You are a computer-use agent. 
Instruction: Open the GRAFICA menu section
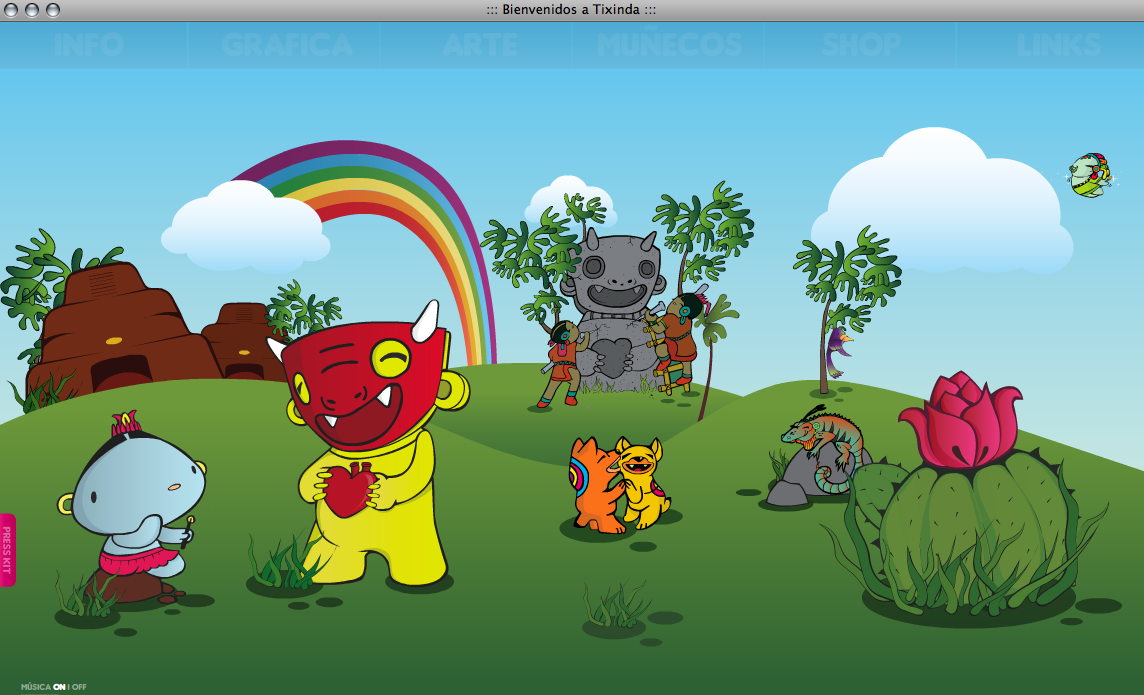point(287,45)
